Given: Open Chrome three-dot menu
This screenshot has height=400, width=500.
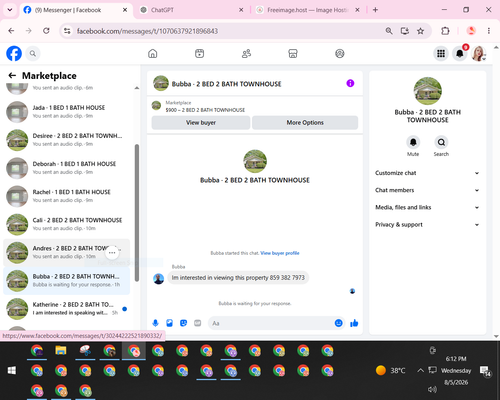Looking at the screenshot, I should tap(489, 31).
